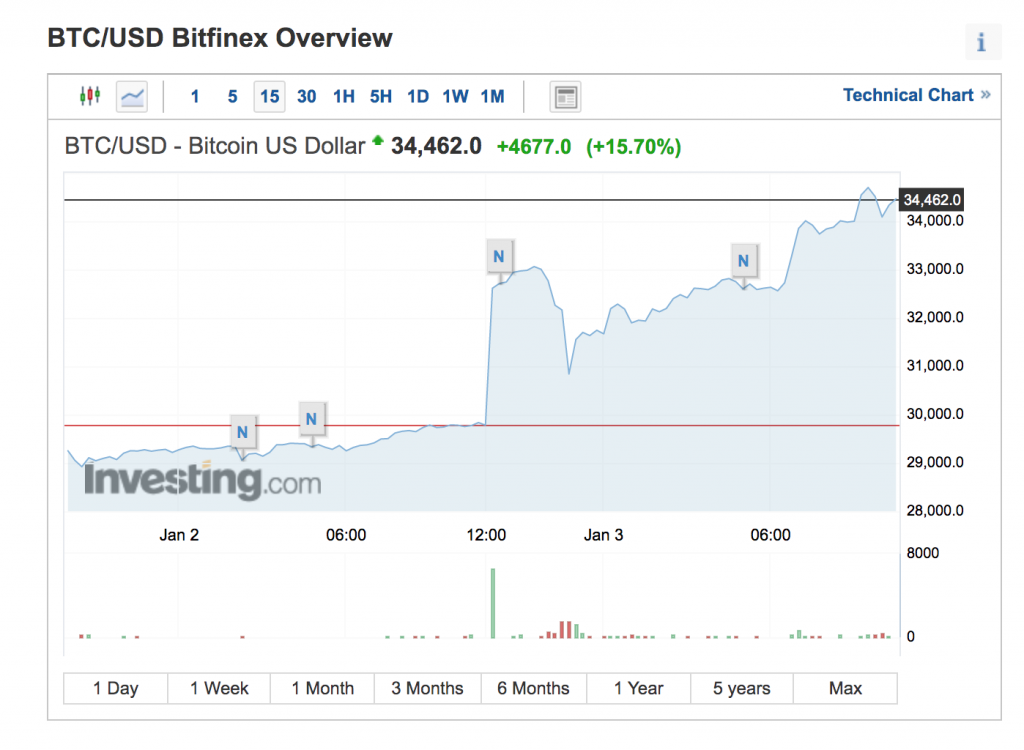This screenshot has width=1024, height=750.
Task: Click the news table layout icon
Action: tap(566, 97)
